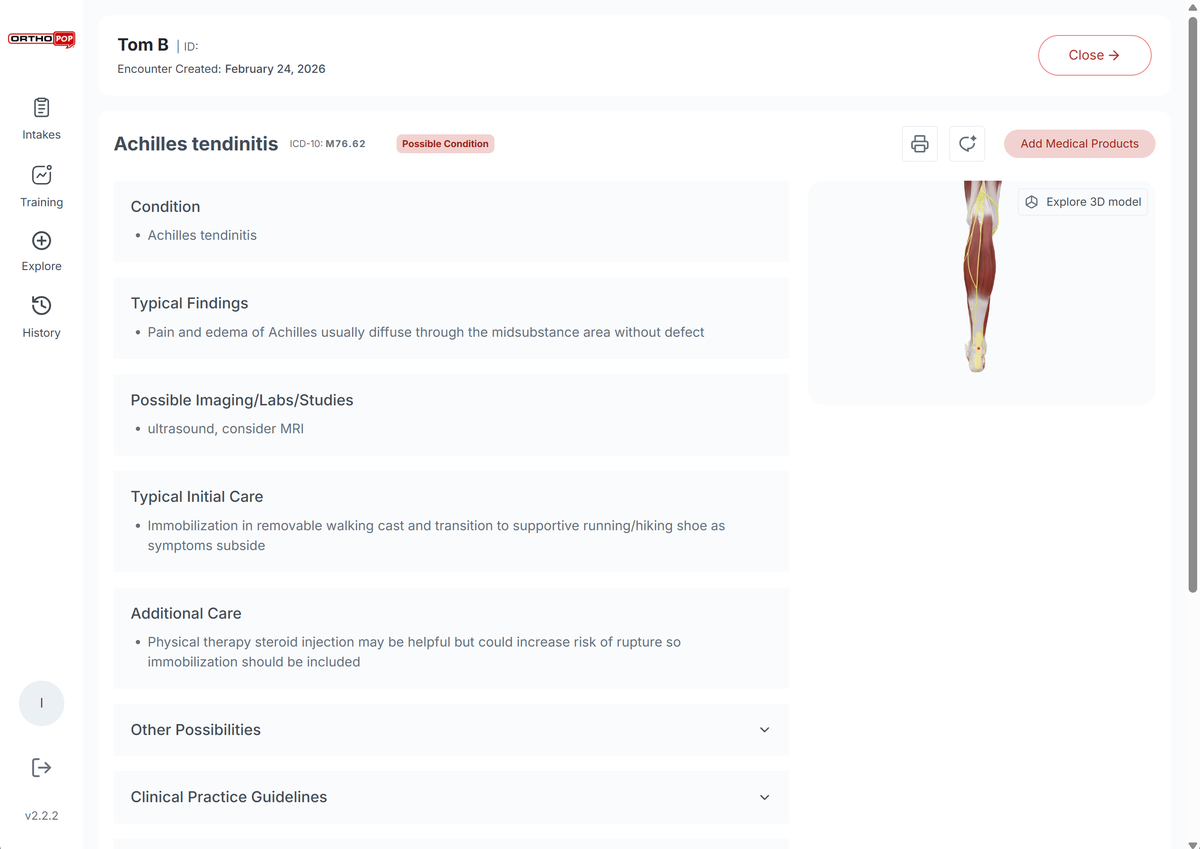Click the logout icon in sidebar
The width and height of the screenshot is (1200, 849).
(42, 767)
